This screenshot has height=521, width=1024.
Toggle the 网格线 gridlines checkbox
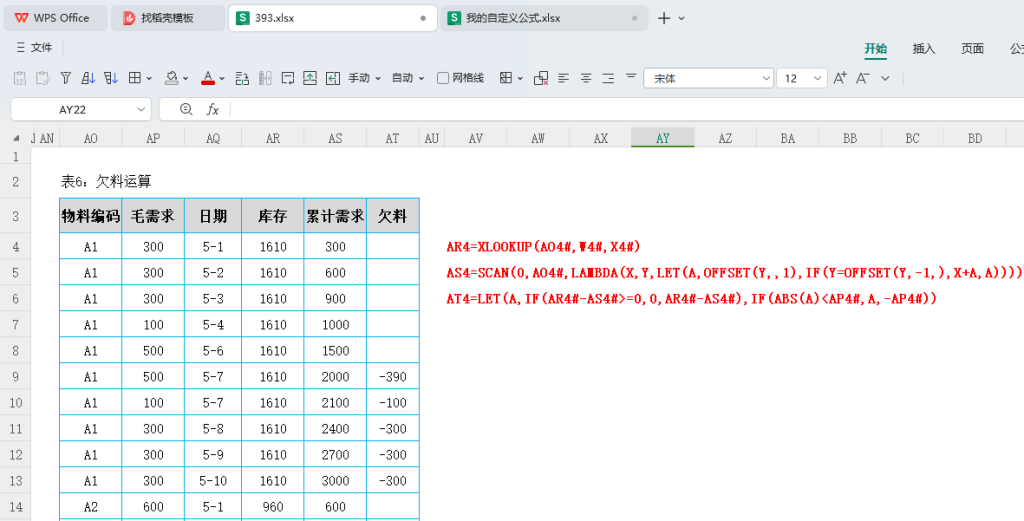(x=443, y=78)
